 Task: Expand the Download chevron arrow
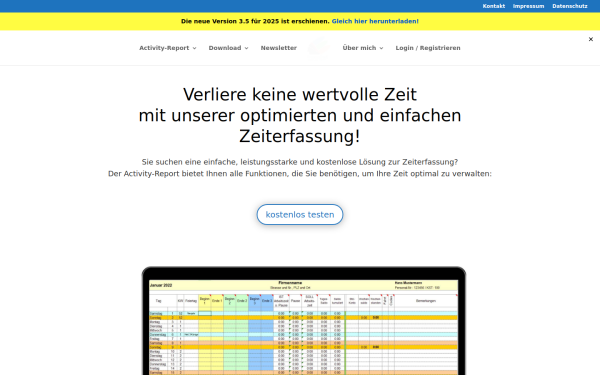click(x=246, y=48)
